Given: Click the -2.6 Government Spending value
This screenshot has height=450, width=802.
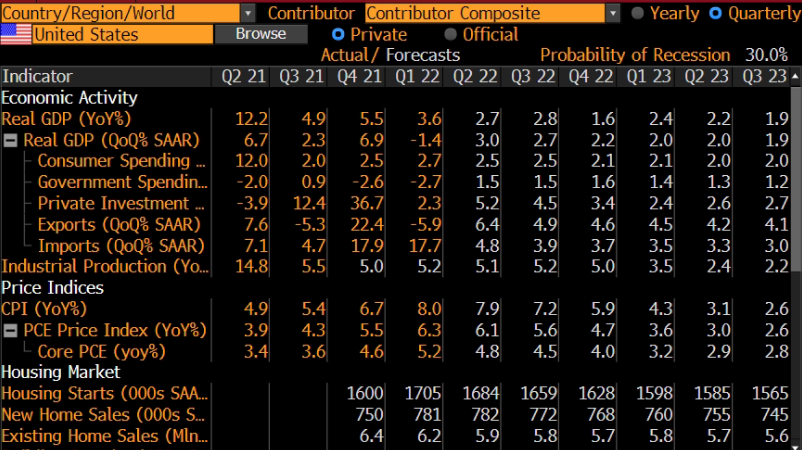Looking at the screenshot, I should (368, 182).
